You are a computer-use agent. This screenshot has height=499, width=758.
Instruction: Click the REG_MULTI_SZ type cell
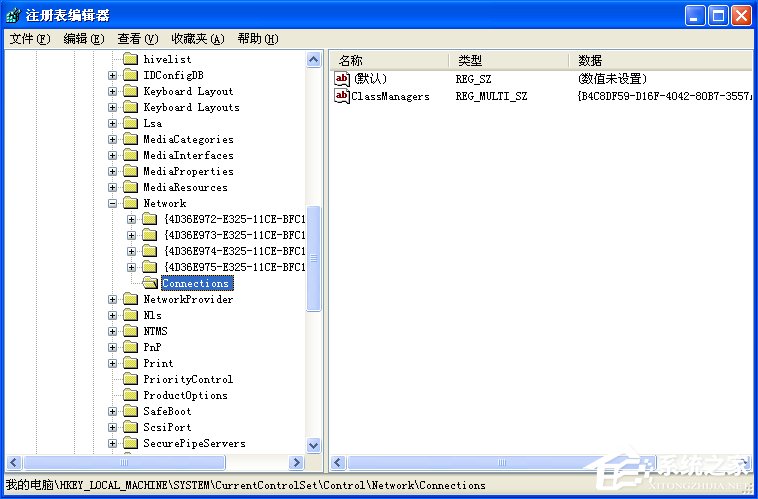point(491,96)
